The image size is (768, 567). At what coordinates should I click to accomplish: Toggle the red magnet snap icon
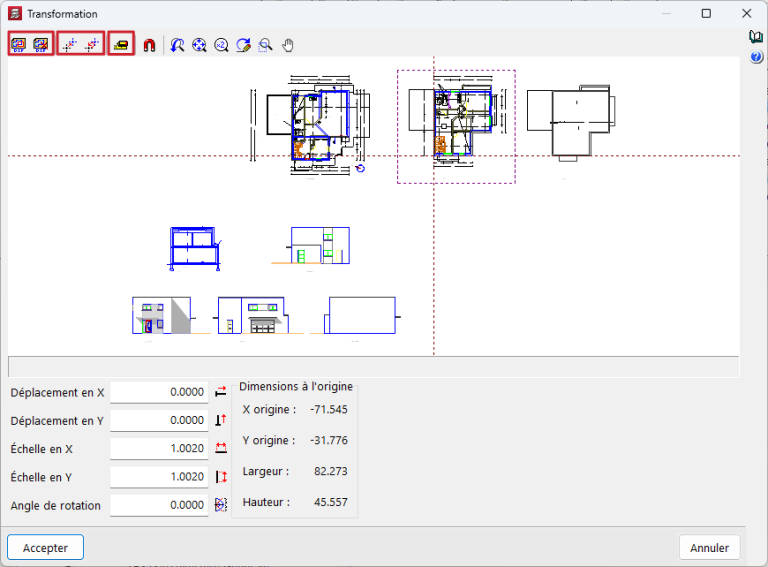pos(149,45)
